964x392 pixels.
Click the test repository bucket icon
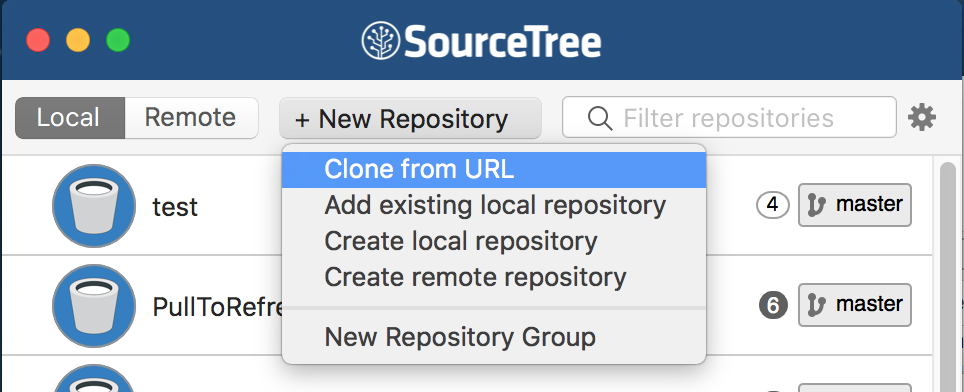94,206
